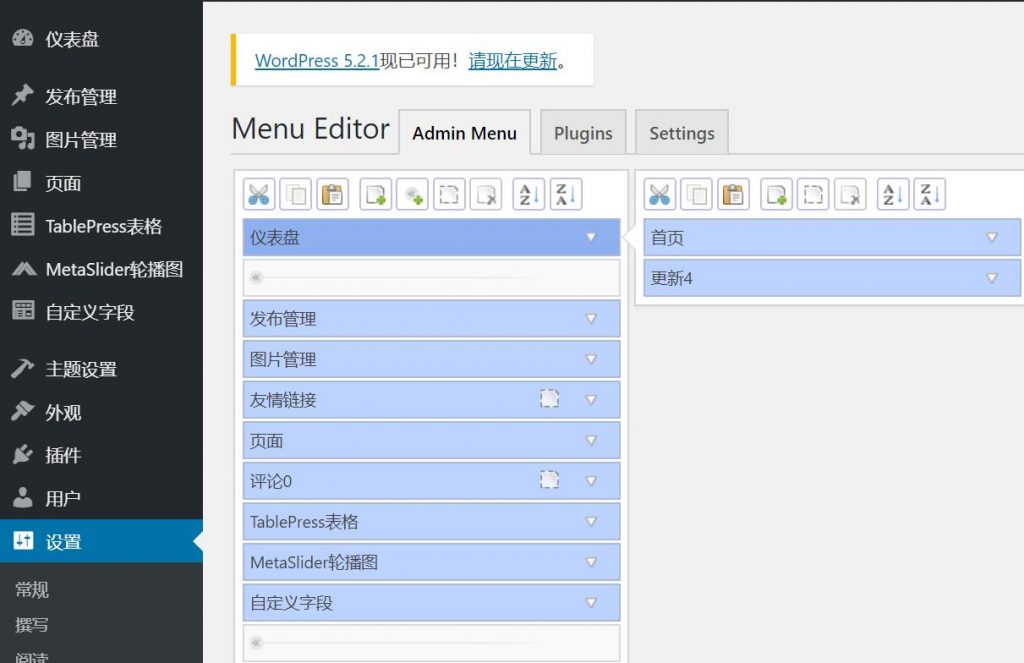The width and height of the screenshot is (1024, 663).
Task: Switch to Plugins tab
Action: click(x=583, y=133)
